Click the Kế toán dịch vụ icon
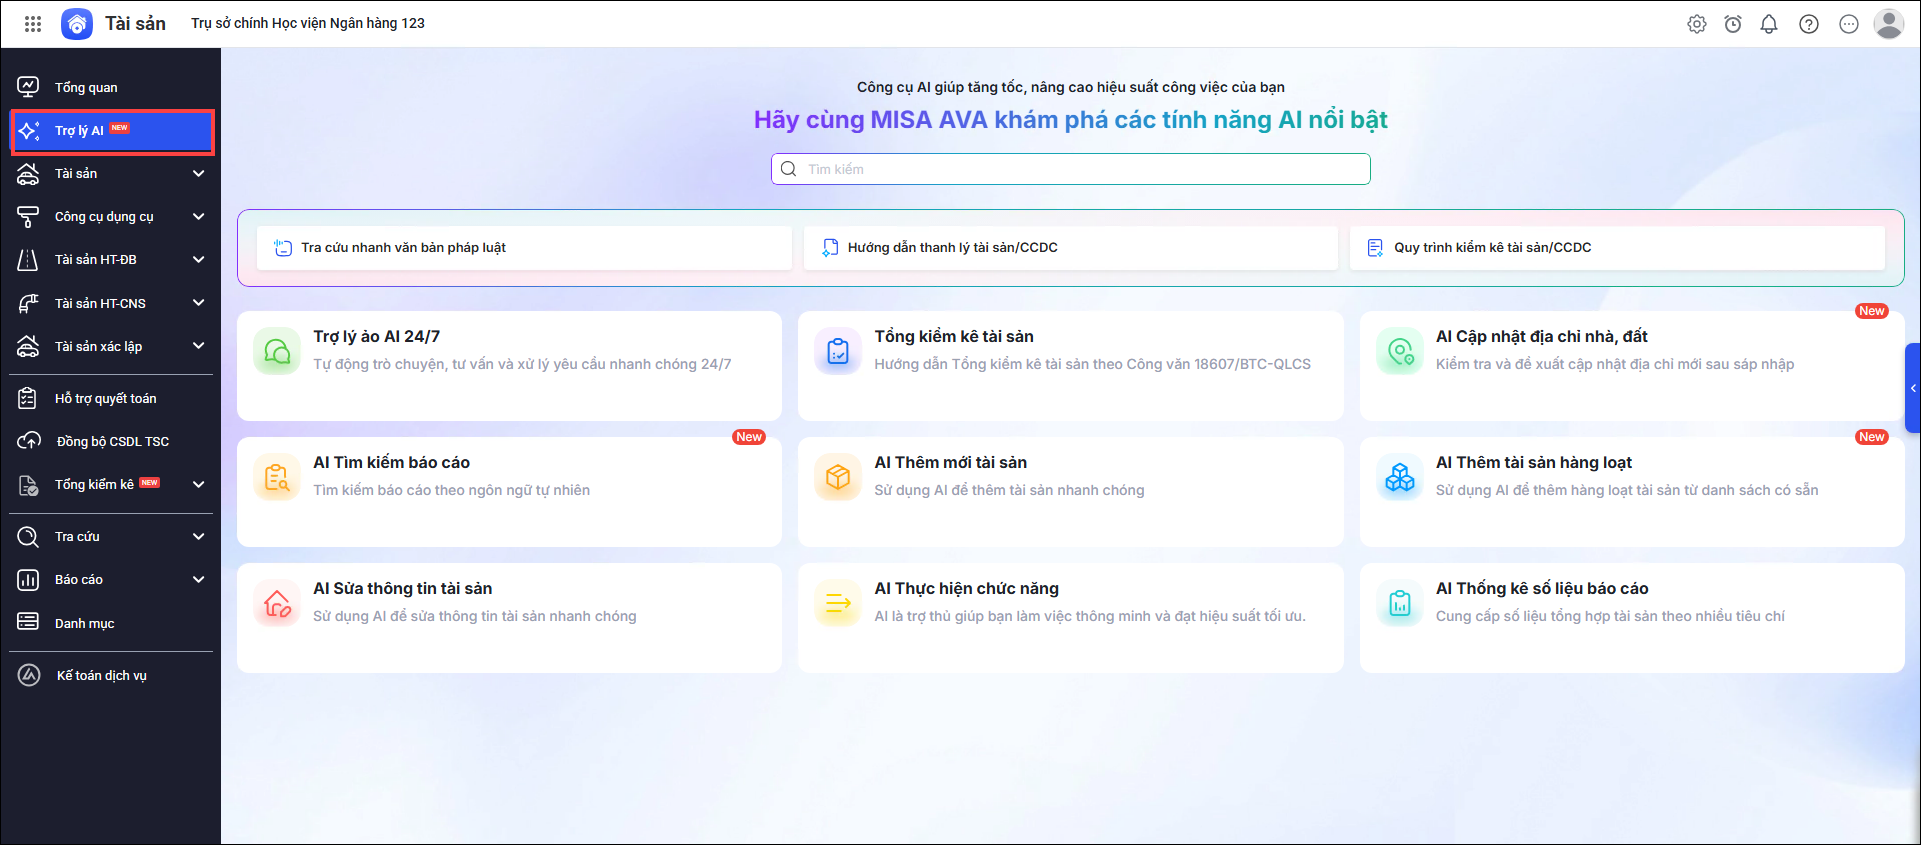Viewport: 1921px width, 845px height. (x=29, y=675)
